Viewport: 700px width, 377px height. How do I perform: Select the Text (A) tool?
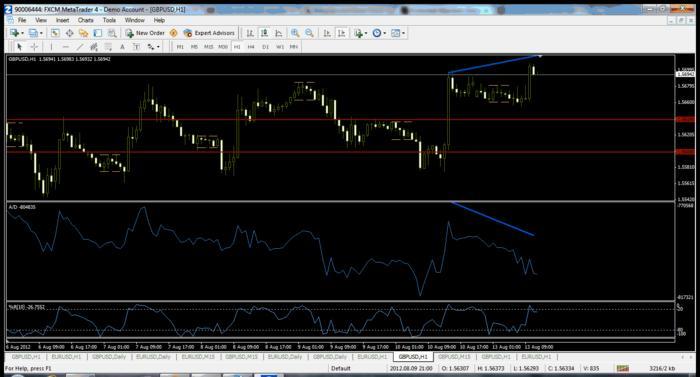point(122,46)
